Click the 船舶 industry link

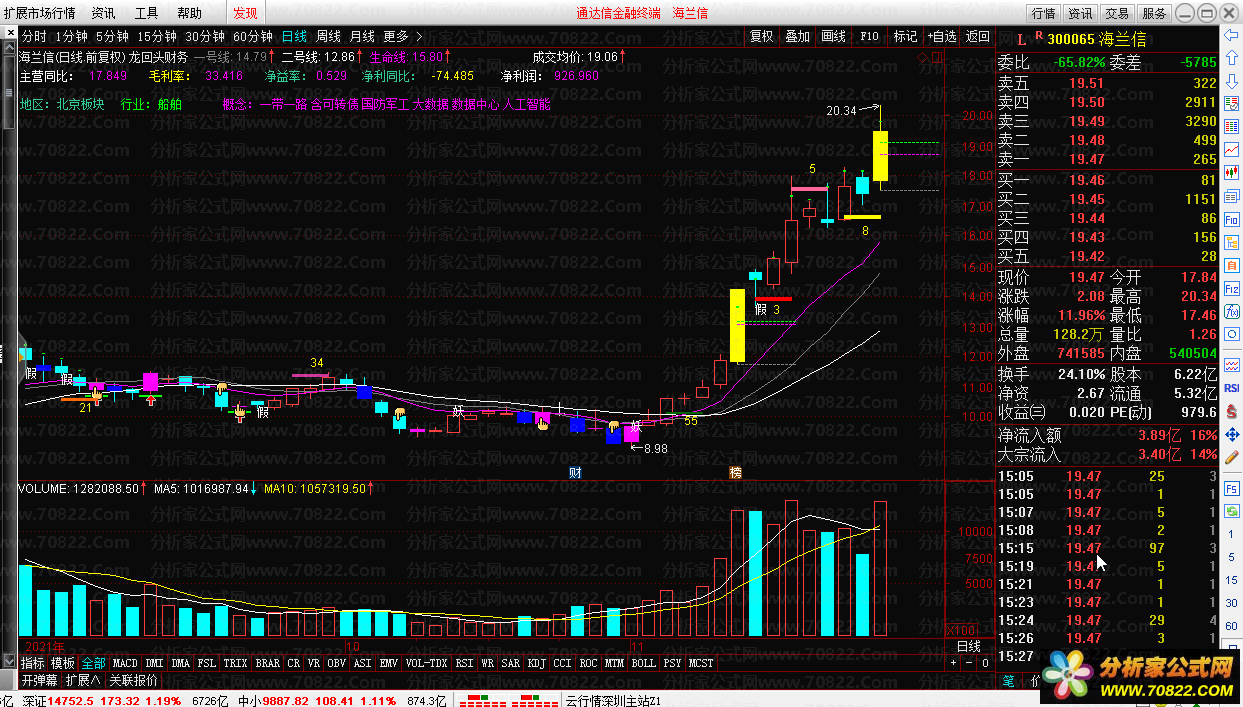click(169, 104)
